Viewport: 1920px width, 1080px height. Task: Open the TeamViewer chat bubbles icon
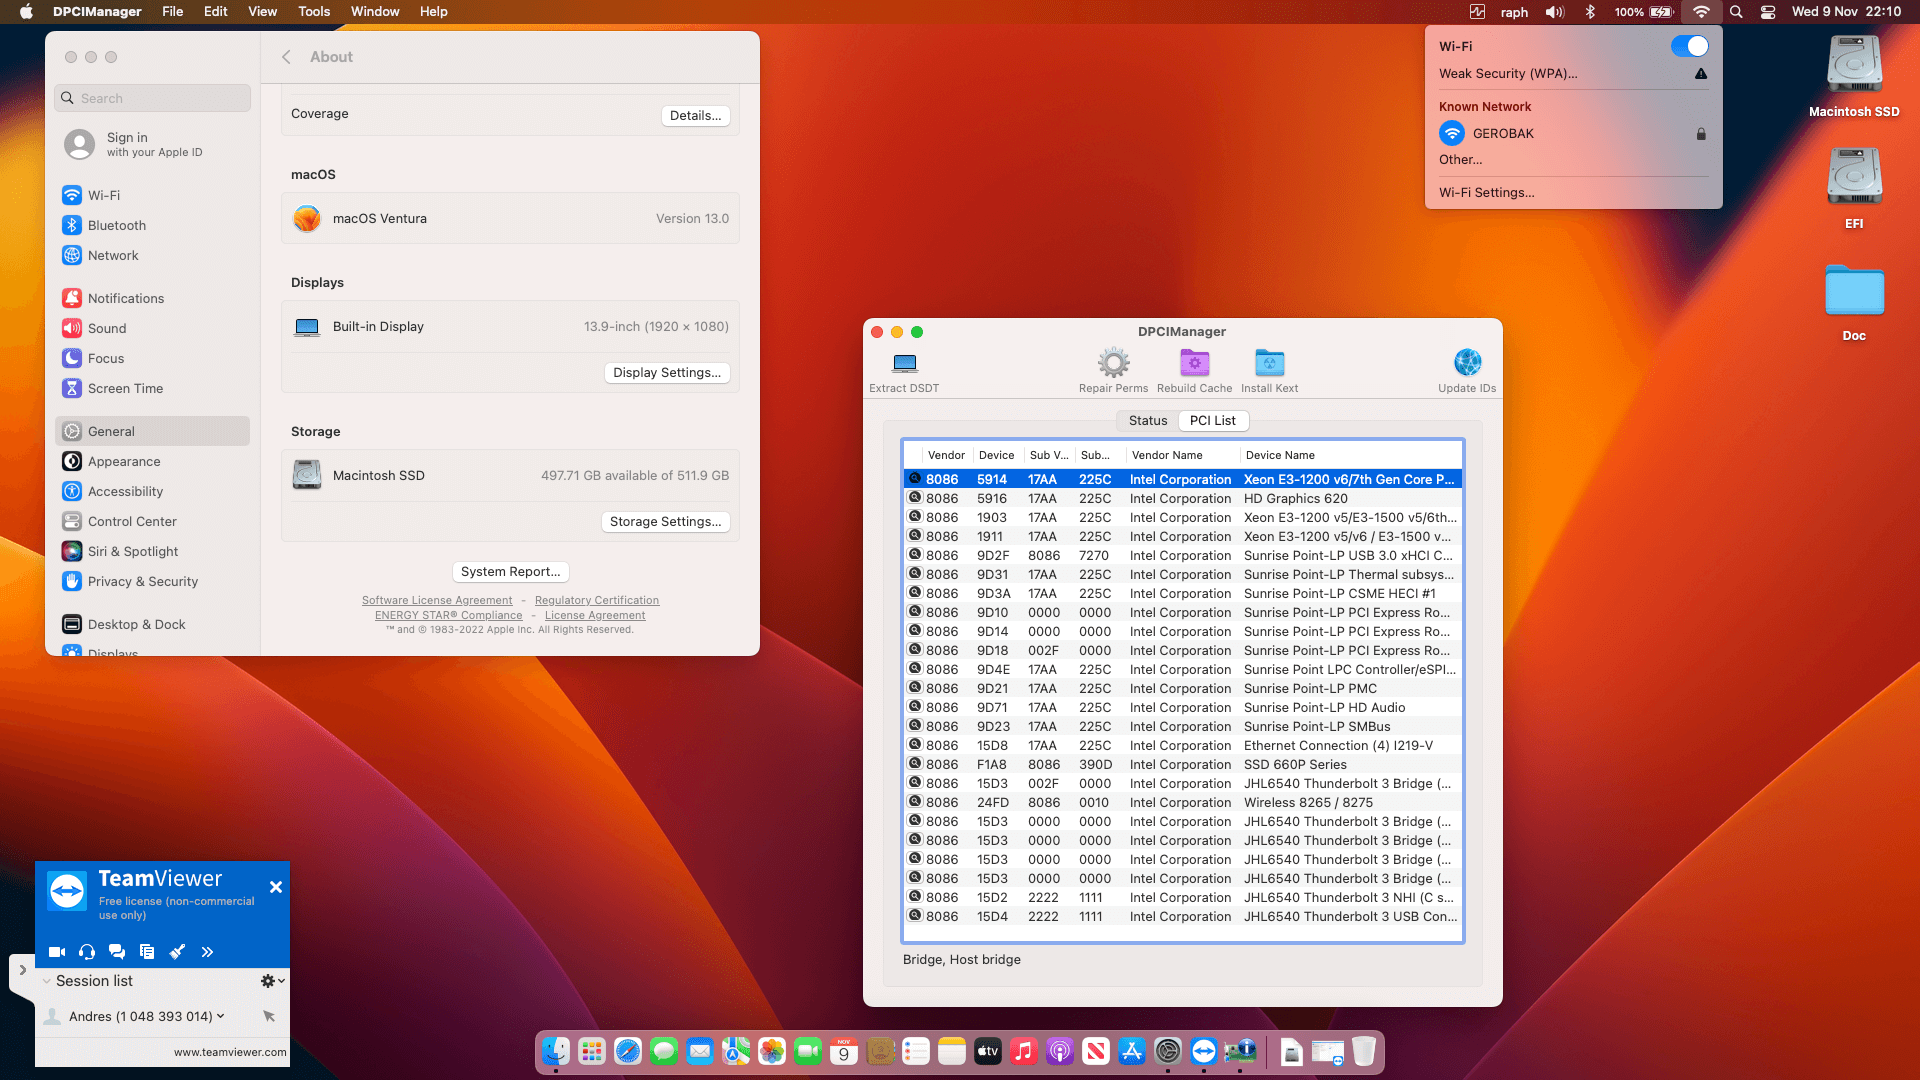click(x=117, y=952)
